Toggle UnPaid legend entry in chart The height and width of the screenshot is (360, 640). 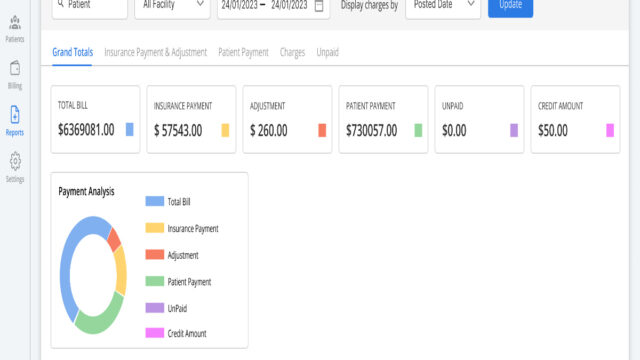tap(166, 308)
